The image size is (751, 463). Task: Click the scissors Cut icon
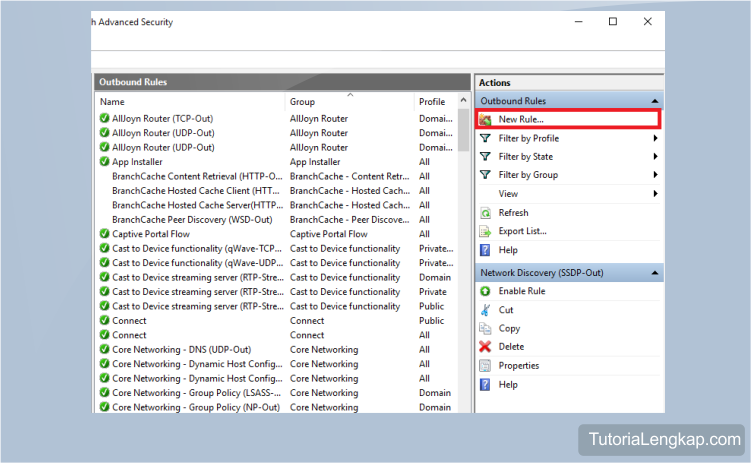coord(485,310)
